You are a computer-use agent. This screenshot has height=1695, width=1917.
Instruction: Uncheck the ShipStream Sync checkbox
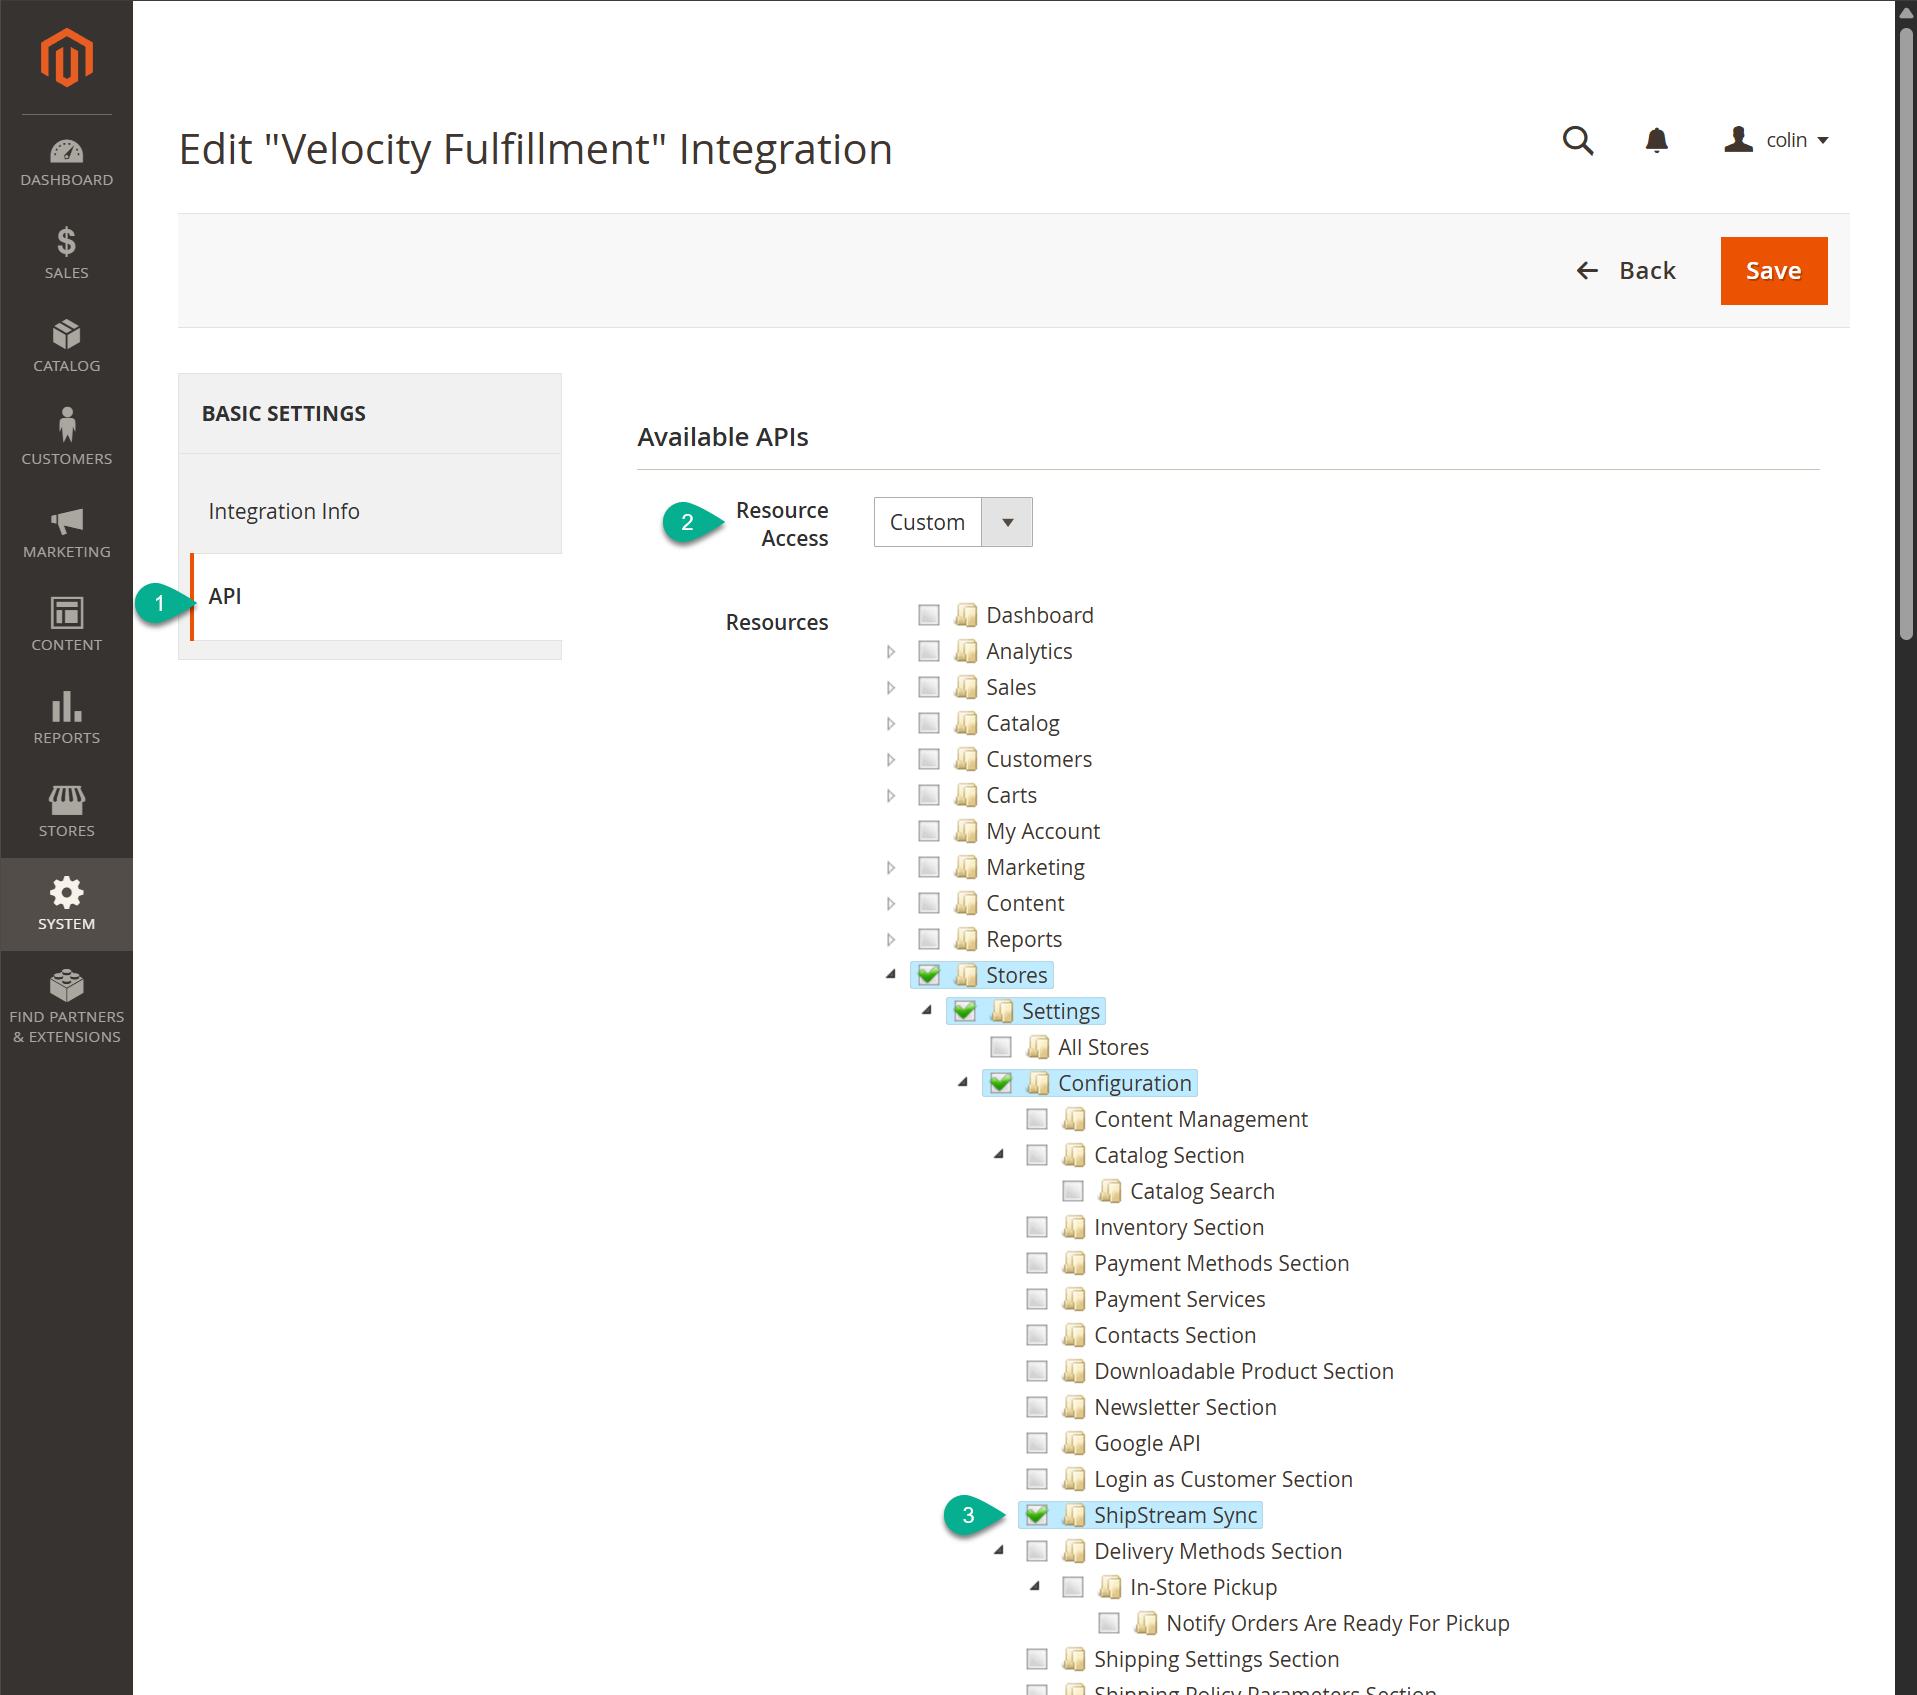pyautogui.click(x=1037, y=1515)
